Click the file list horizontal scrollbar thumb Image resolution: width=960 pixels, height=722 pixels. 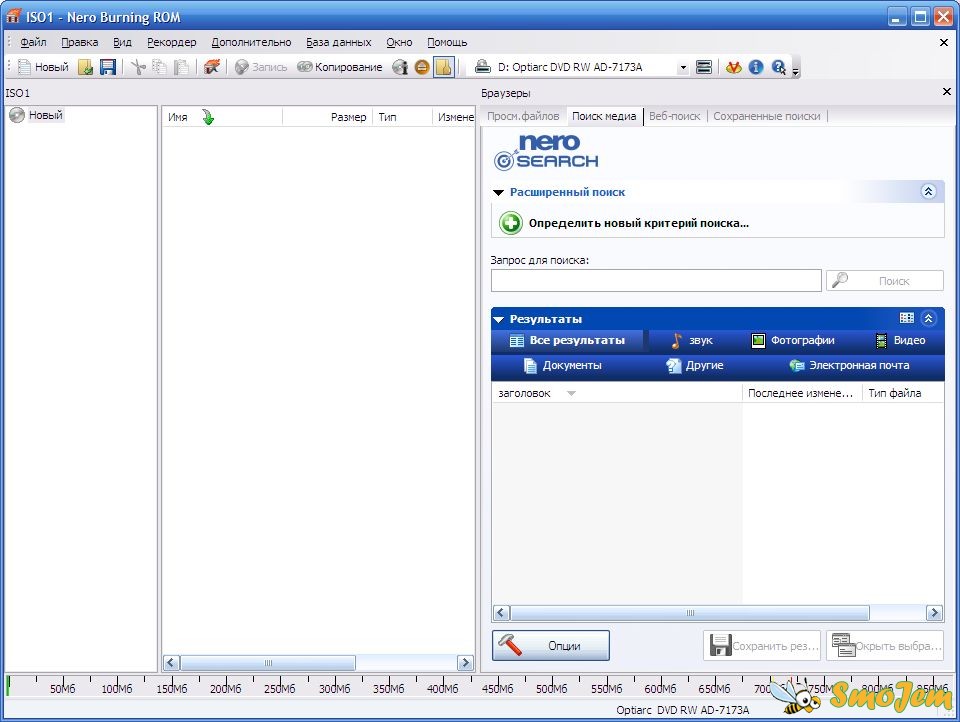(268, 663)
